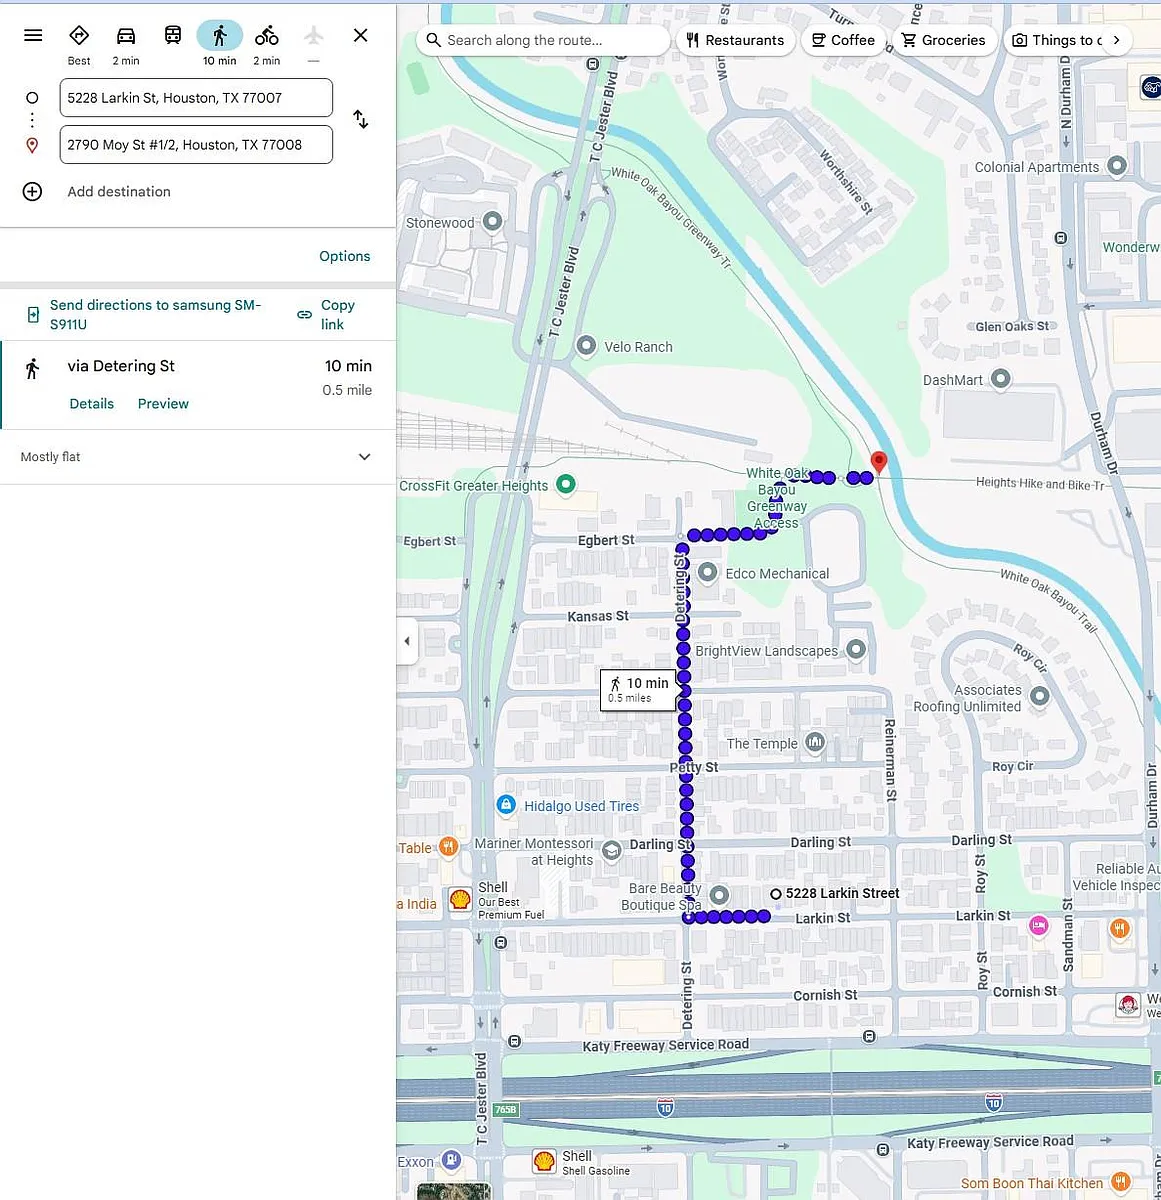Open the hamburger main menu
The image size is (1161, 1200).
tap(33, 35)
